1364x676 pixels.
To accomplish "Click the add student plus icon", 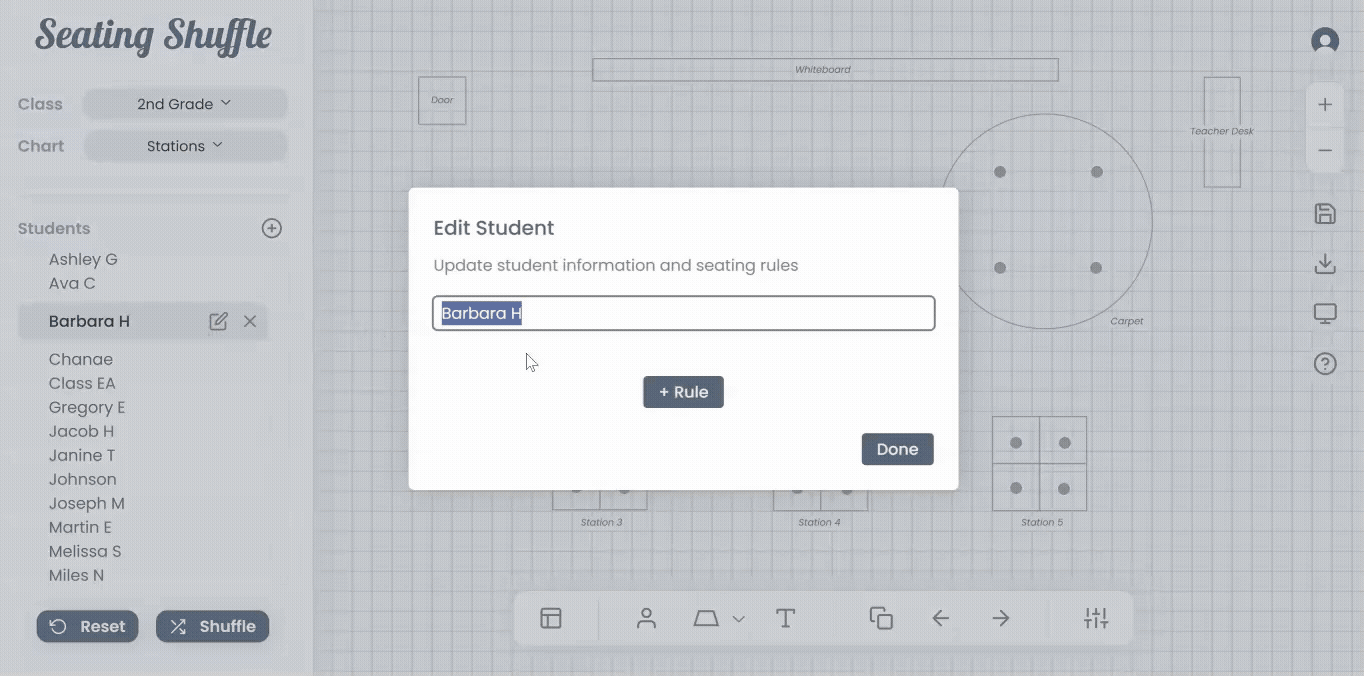I will pos(271,228).
